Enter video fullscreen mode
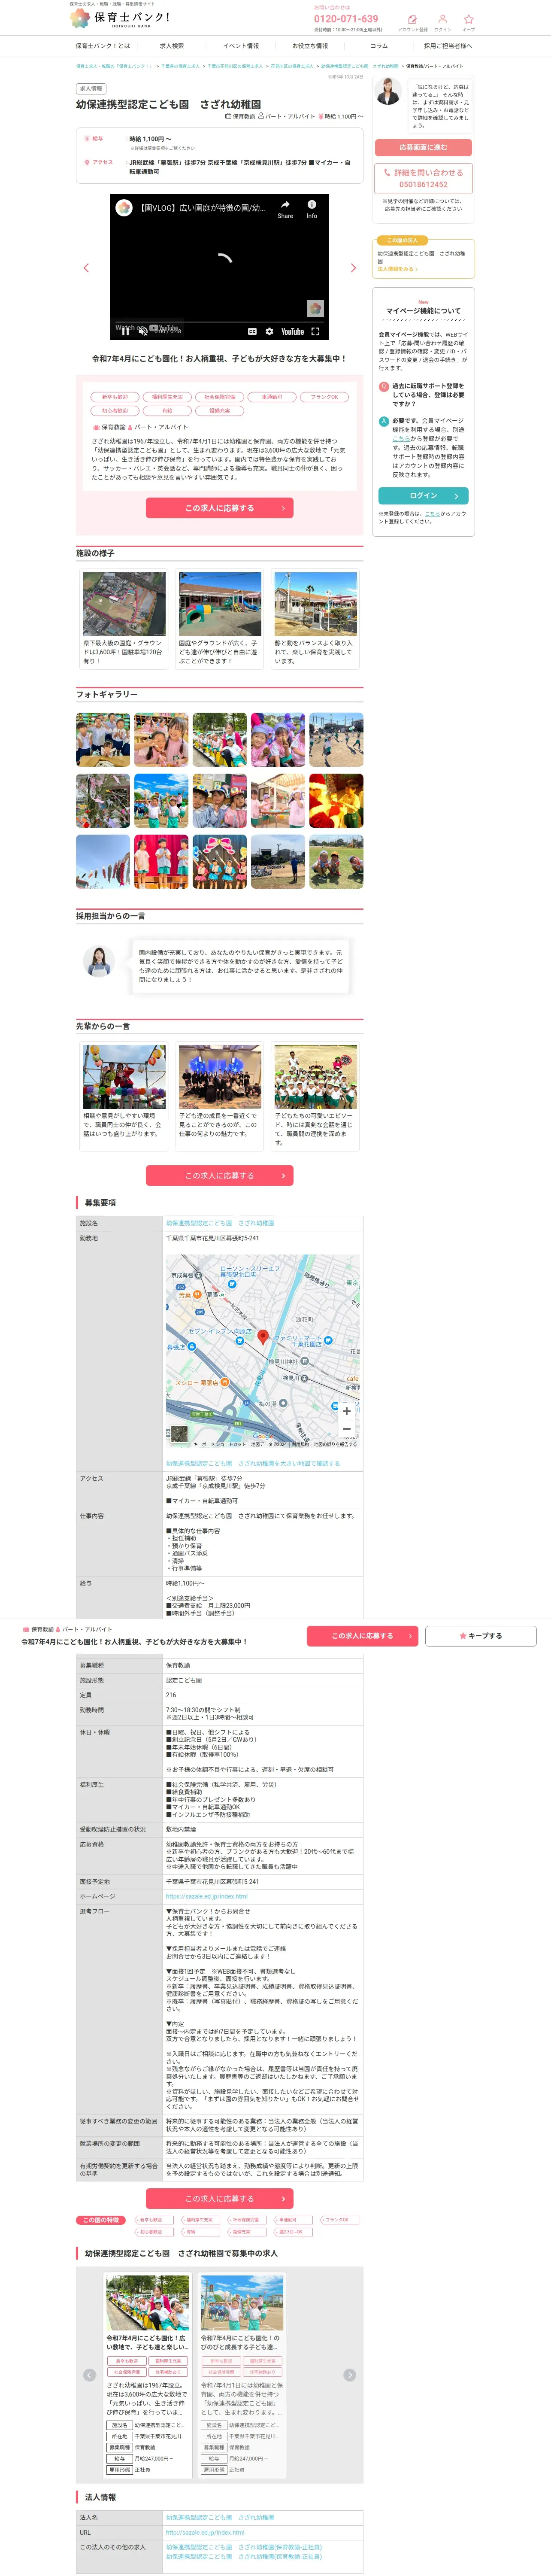This screenshot has width=551, height=2576. point(316,331)
